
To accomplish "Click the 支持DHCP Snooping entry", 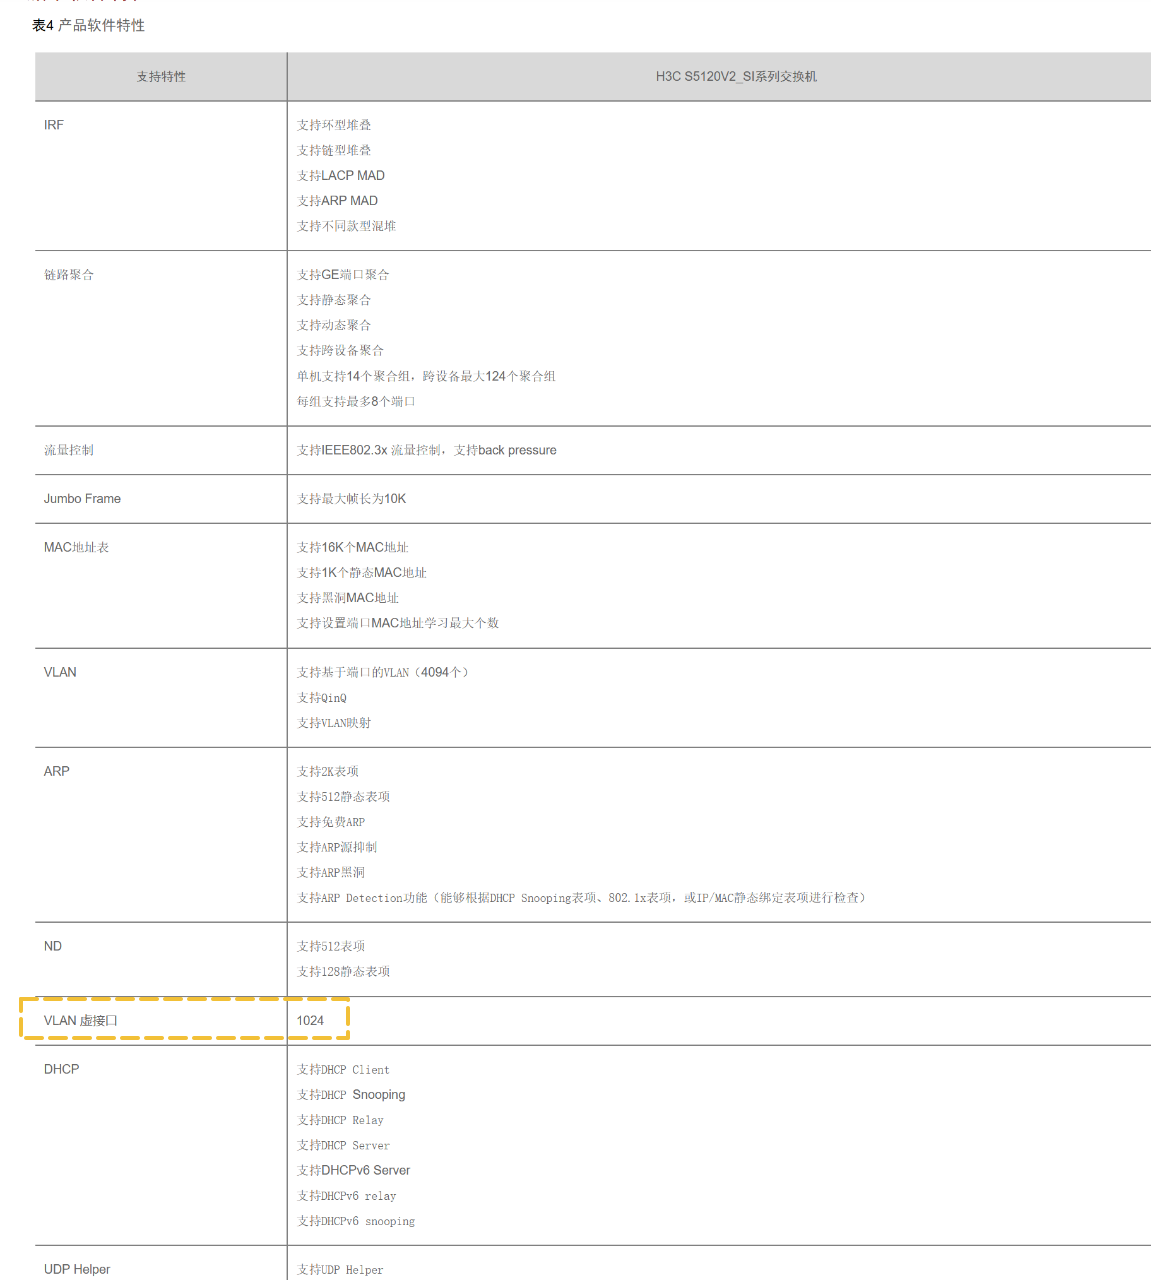I will tap(351, 1095).
